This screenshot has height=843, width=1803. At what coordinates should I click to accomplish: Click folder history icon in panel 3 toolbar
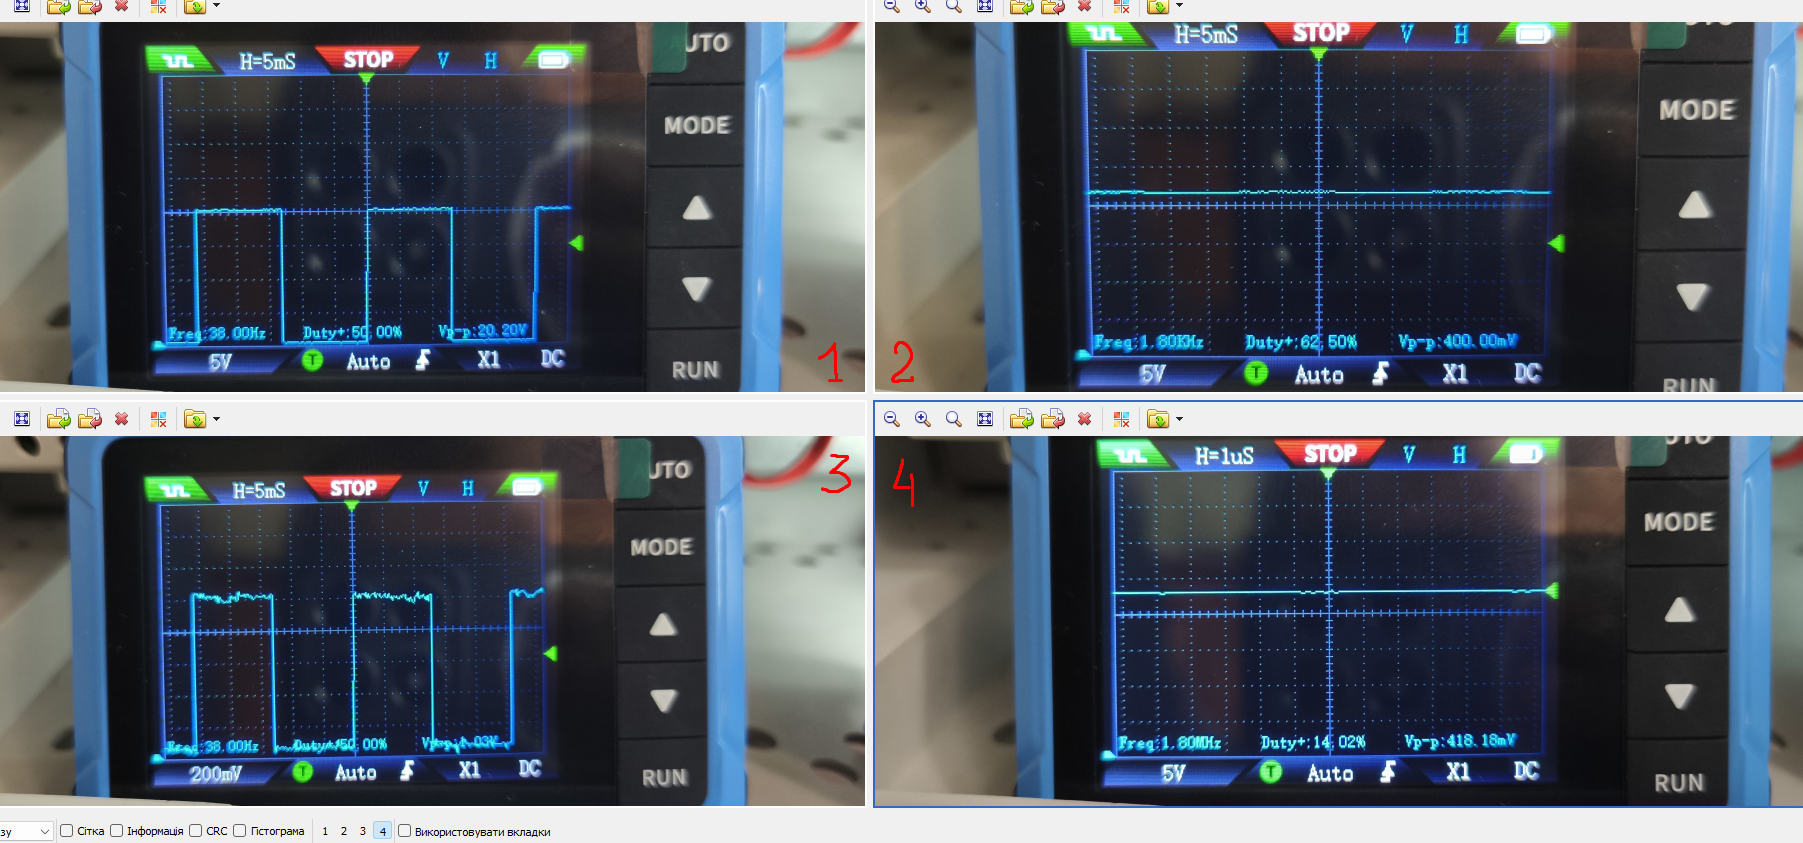[195, 419]
